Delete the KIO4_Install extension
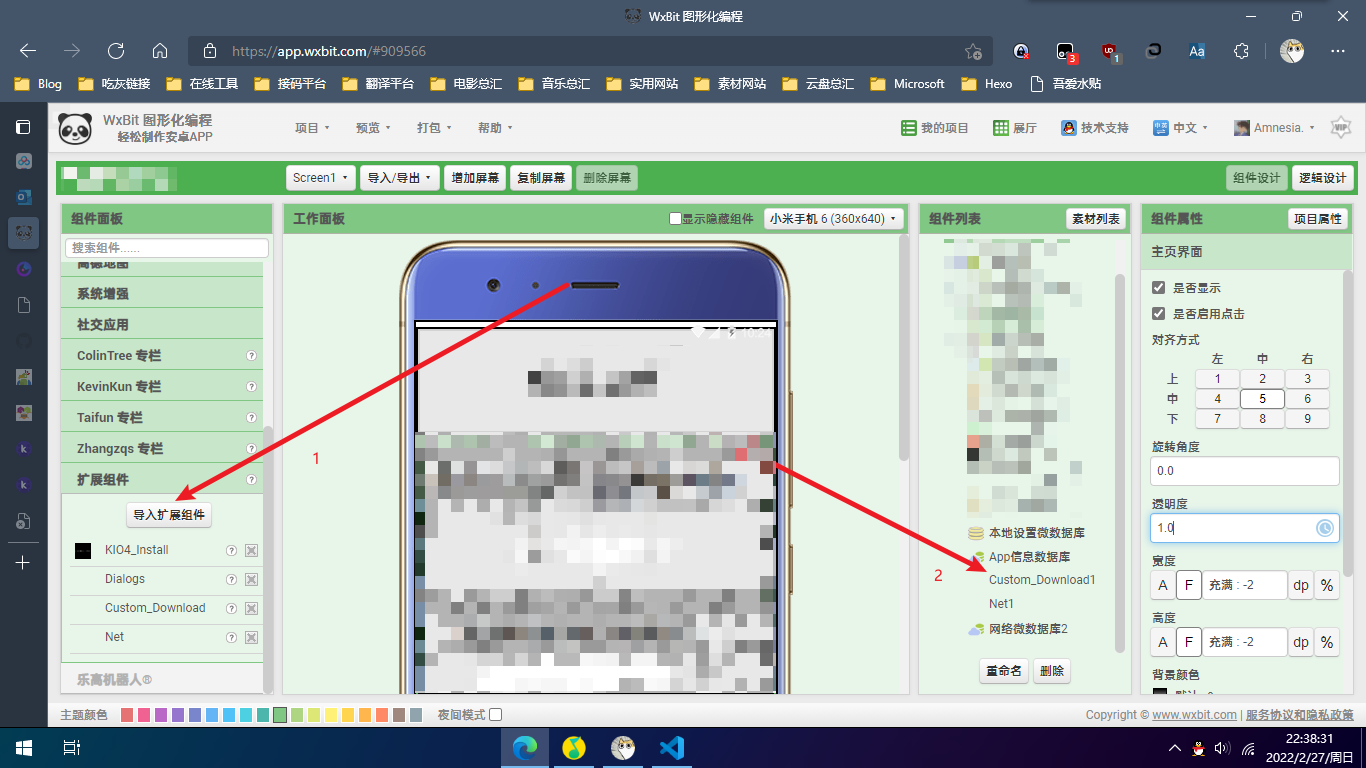The height and width of the screenshot is (768, 1366). pyautogui.click(x=252, y=551)
